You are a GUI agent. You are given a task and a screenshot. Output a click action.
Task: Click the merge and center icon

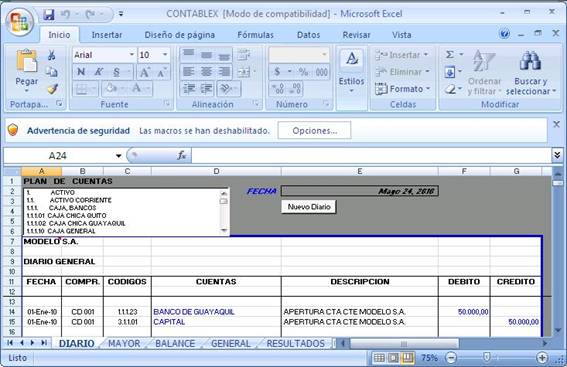(x=244, y=72)
